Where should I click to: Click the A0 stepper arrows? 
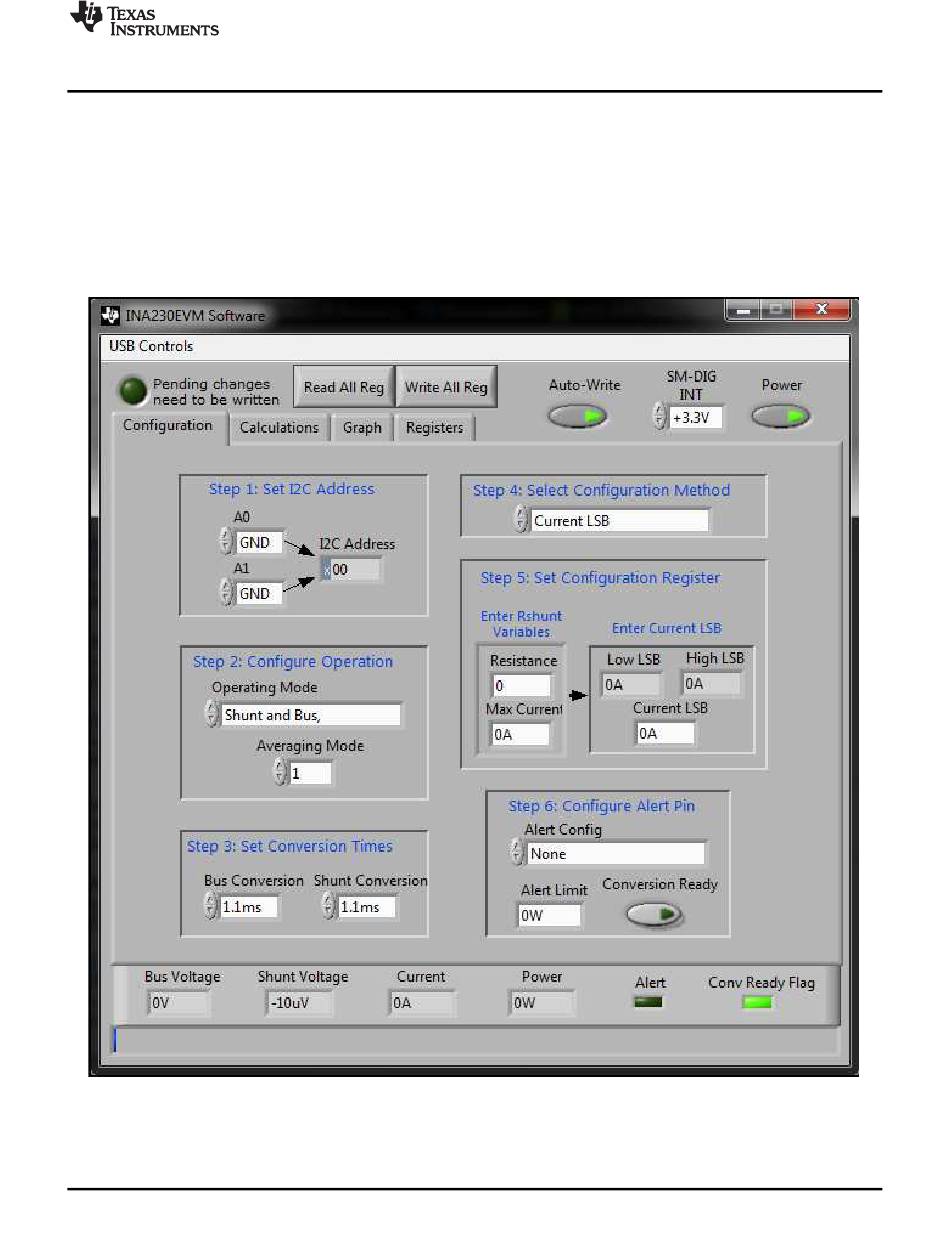pyautogui.click(x=226, y=542)
